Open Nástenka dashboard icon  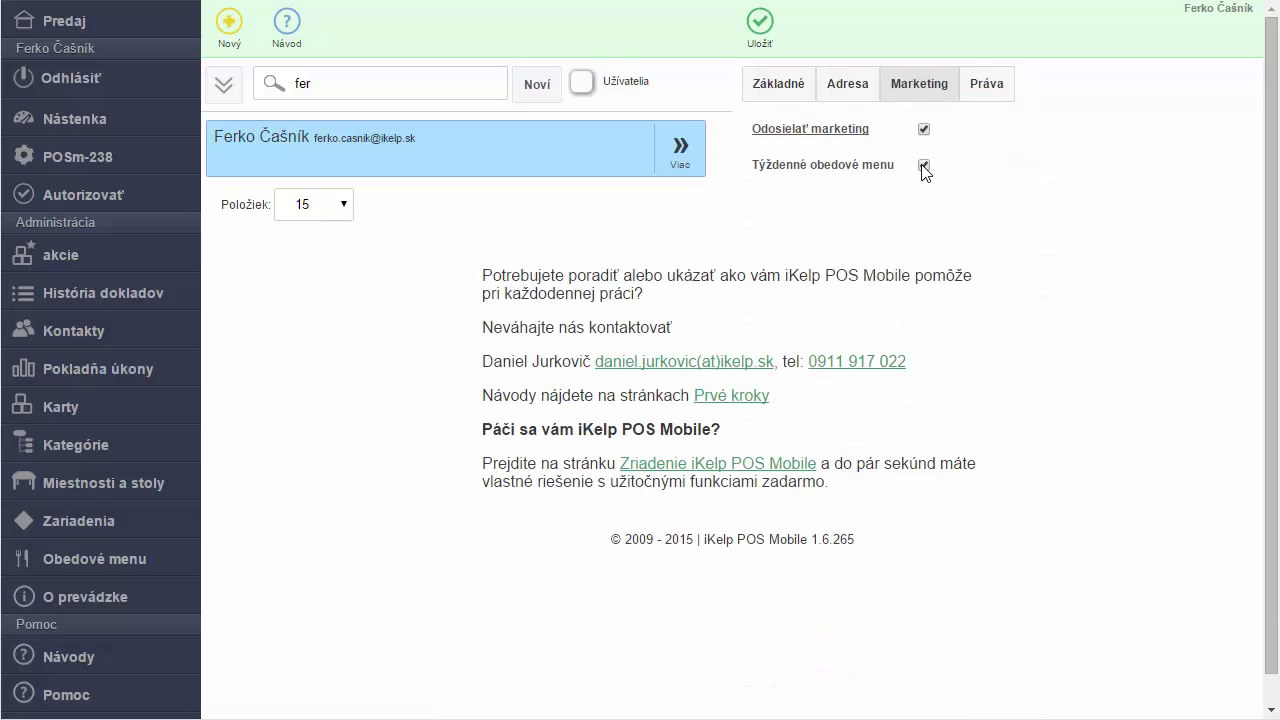(x=24, y=118)
